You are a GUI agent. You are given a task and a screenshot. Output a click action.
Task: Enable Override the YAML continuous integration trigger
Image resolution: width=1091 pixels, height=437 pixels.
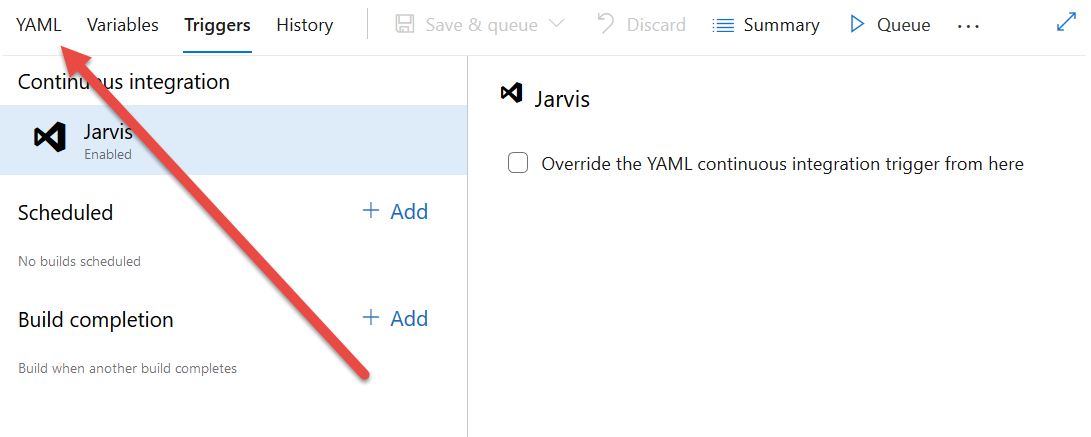(518, 164)
